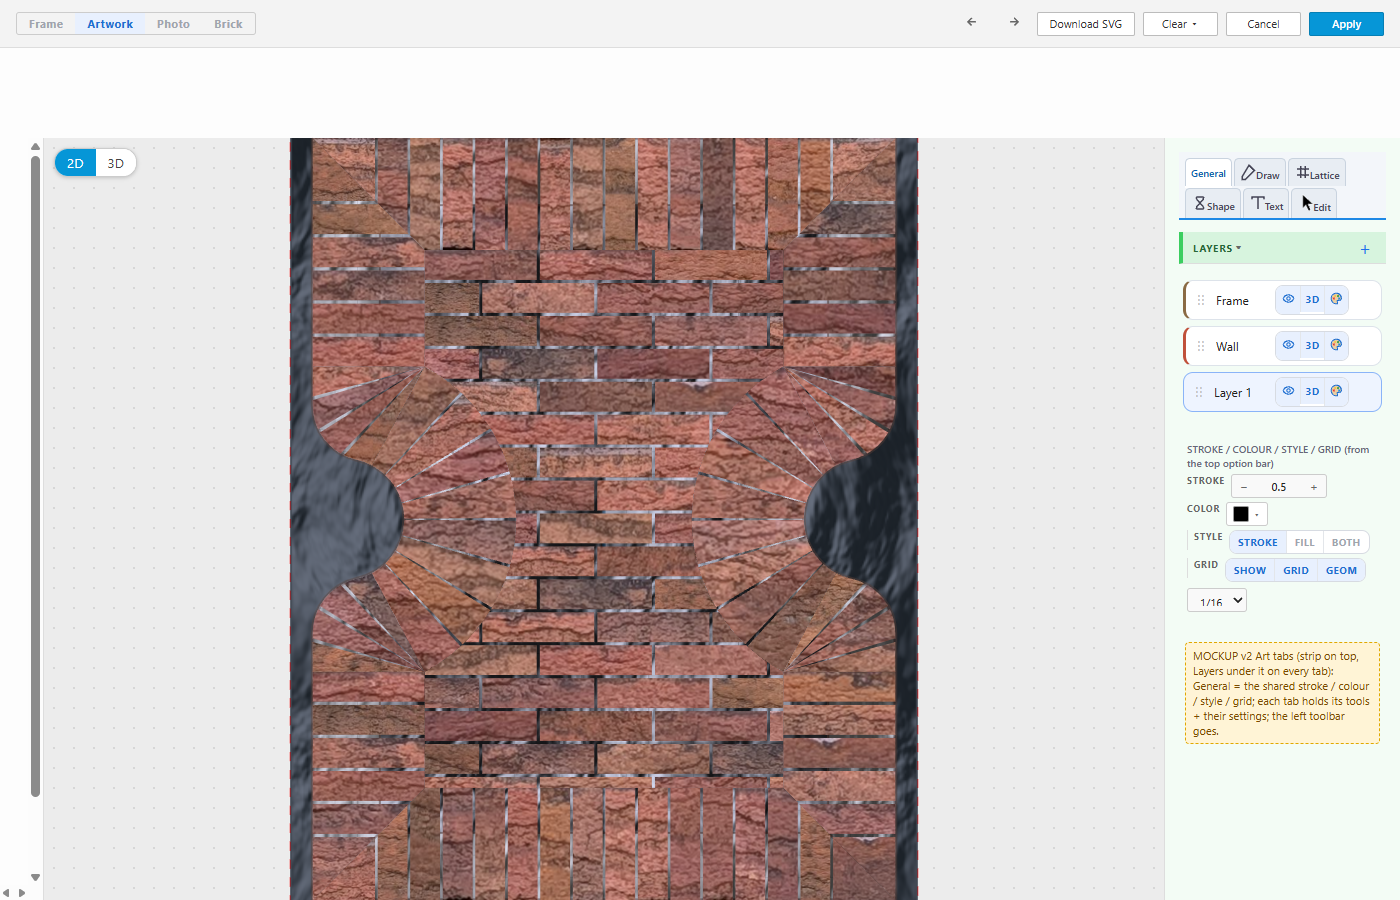The width and height of the screenshot is (1400, 900).
Task: Open the 1/16 grid size dropdown
Action: pos(1217,600)
